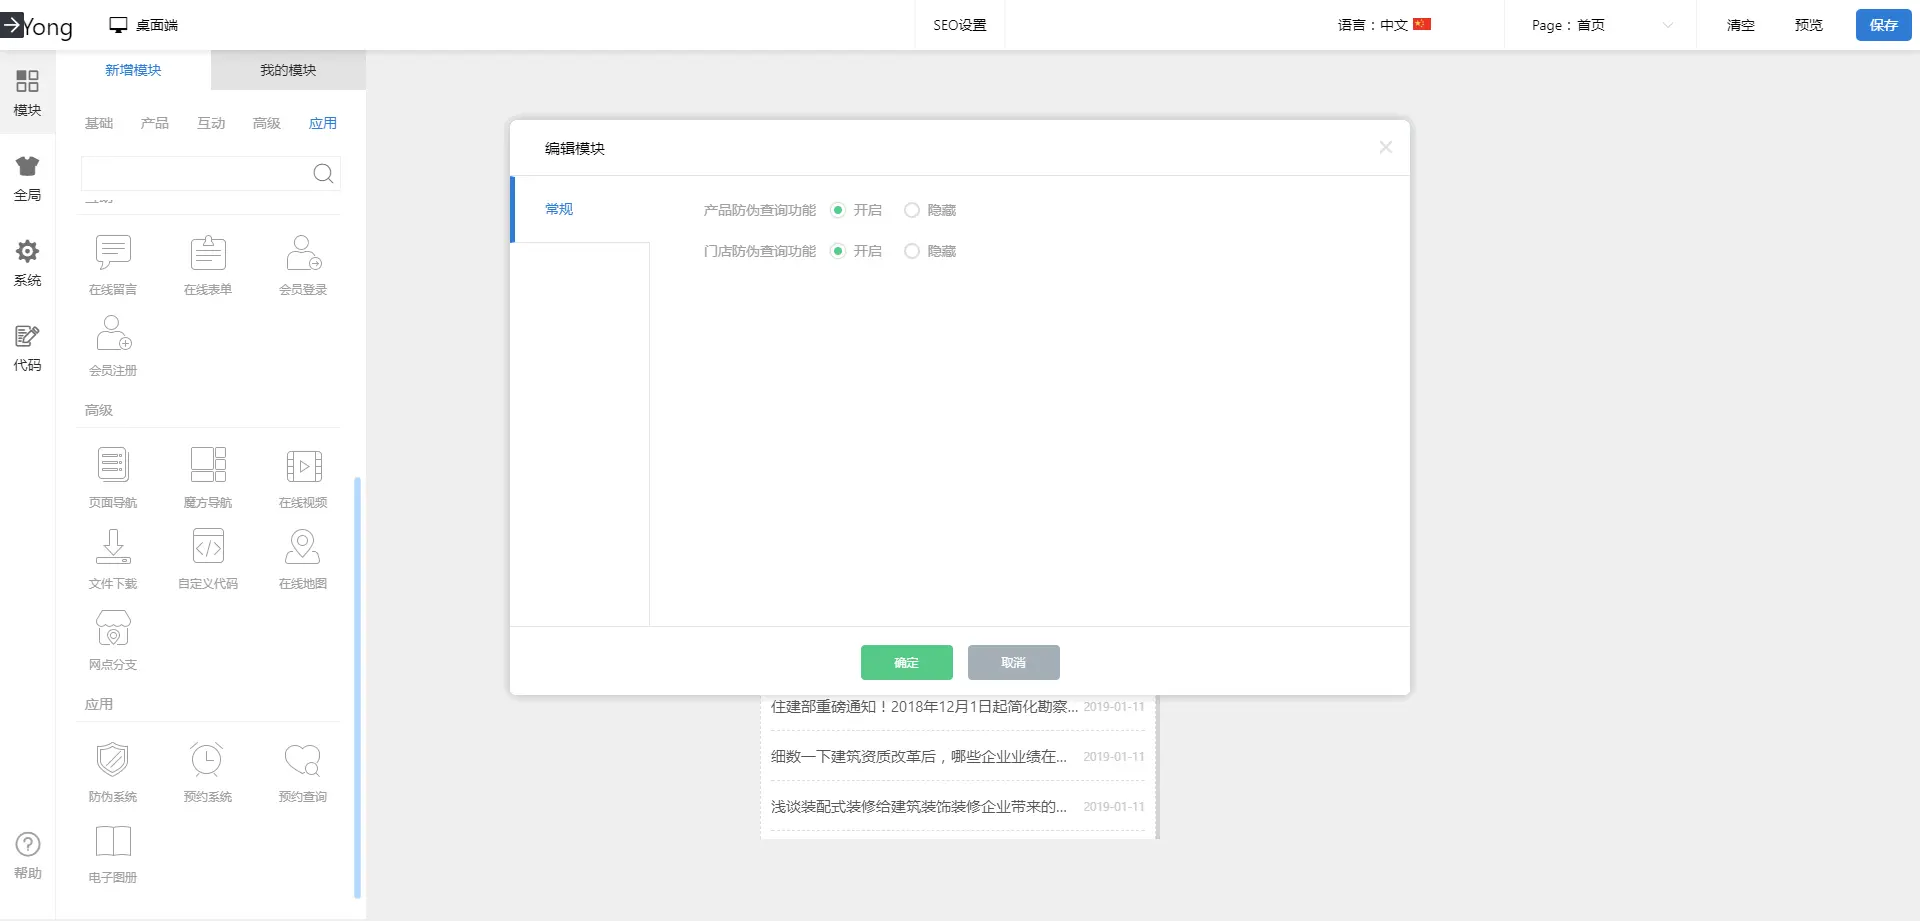Open the 桌面端 device switcher
Viewport: 1920px width, 921px height.
pos(144,25)
